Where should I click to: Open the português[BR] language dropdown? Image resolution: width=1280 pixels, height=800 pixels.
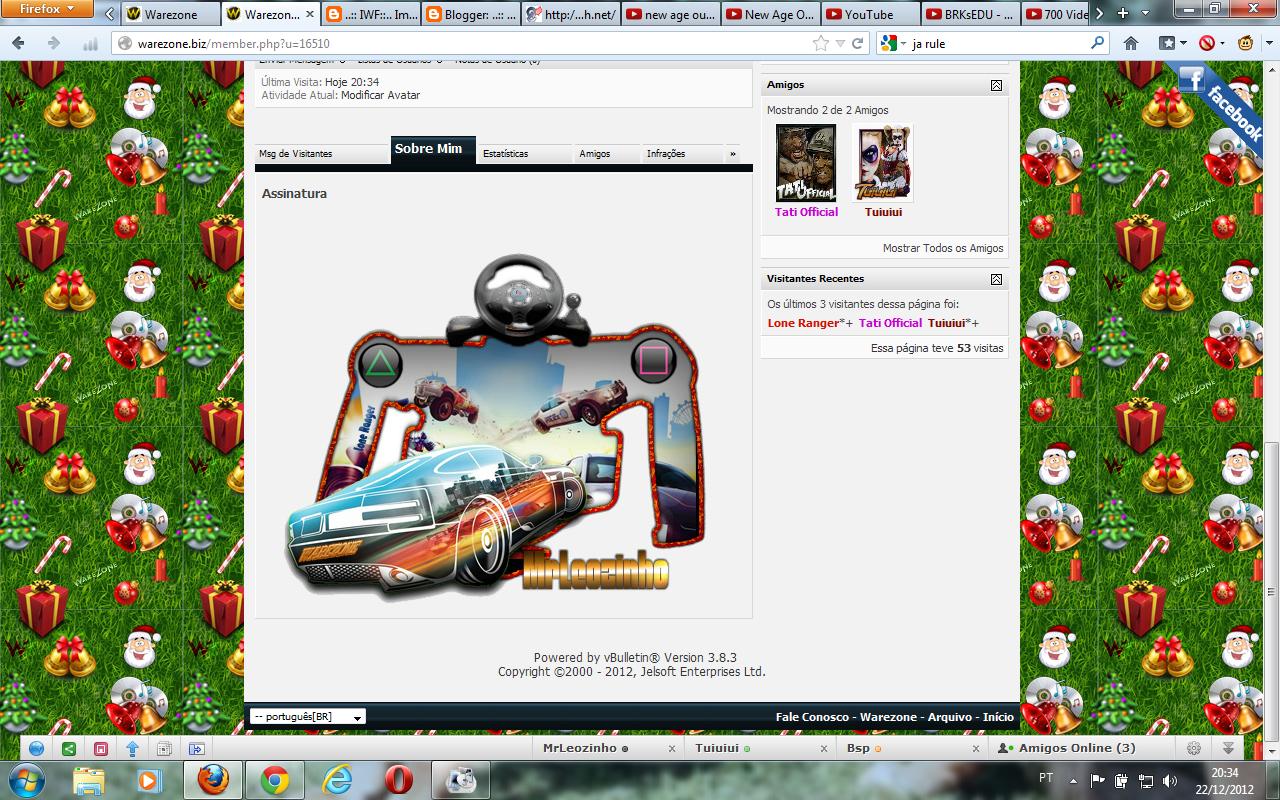click(x=308, y=716)
